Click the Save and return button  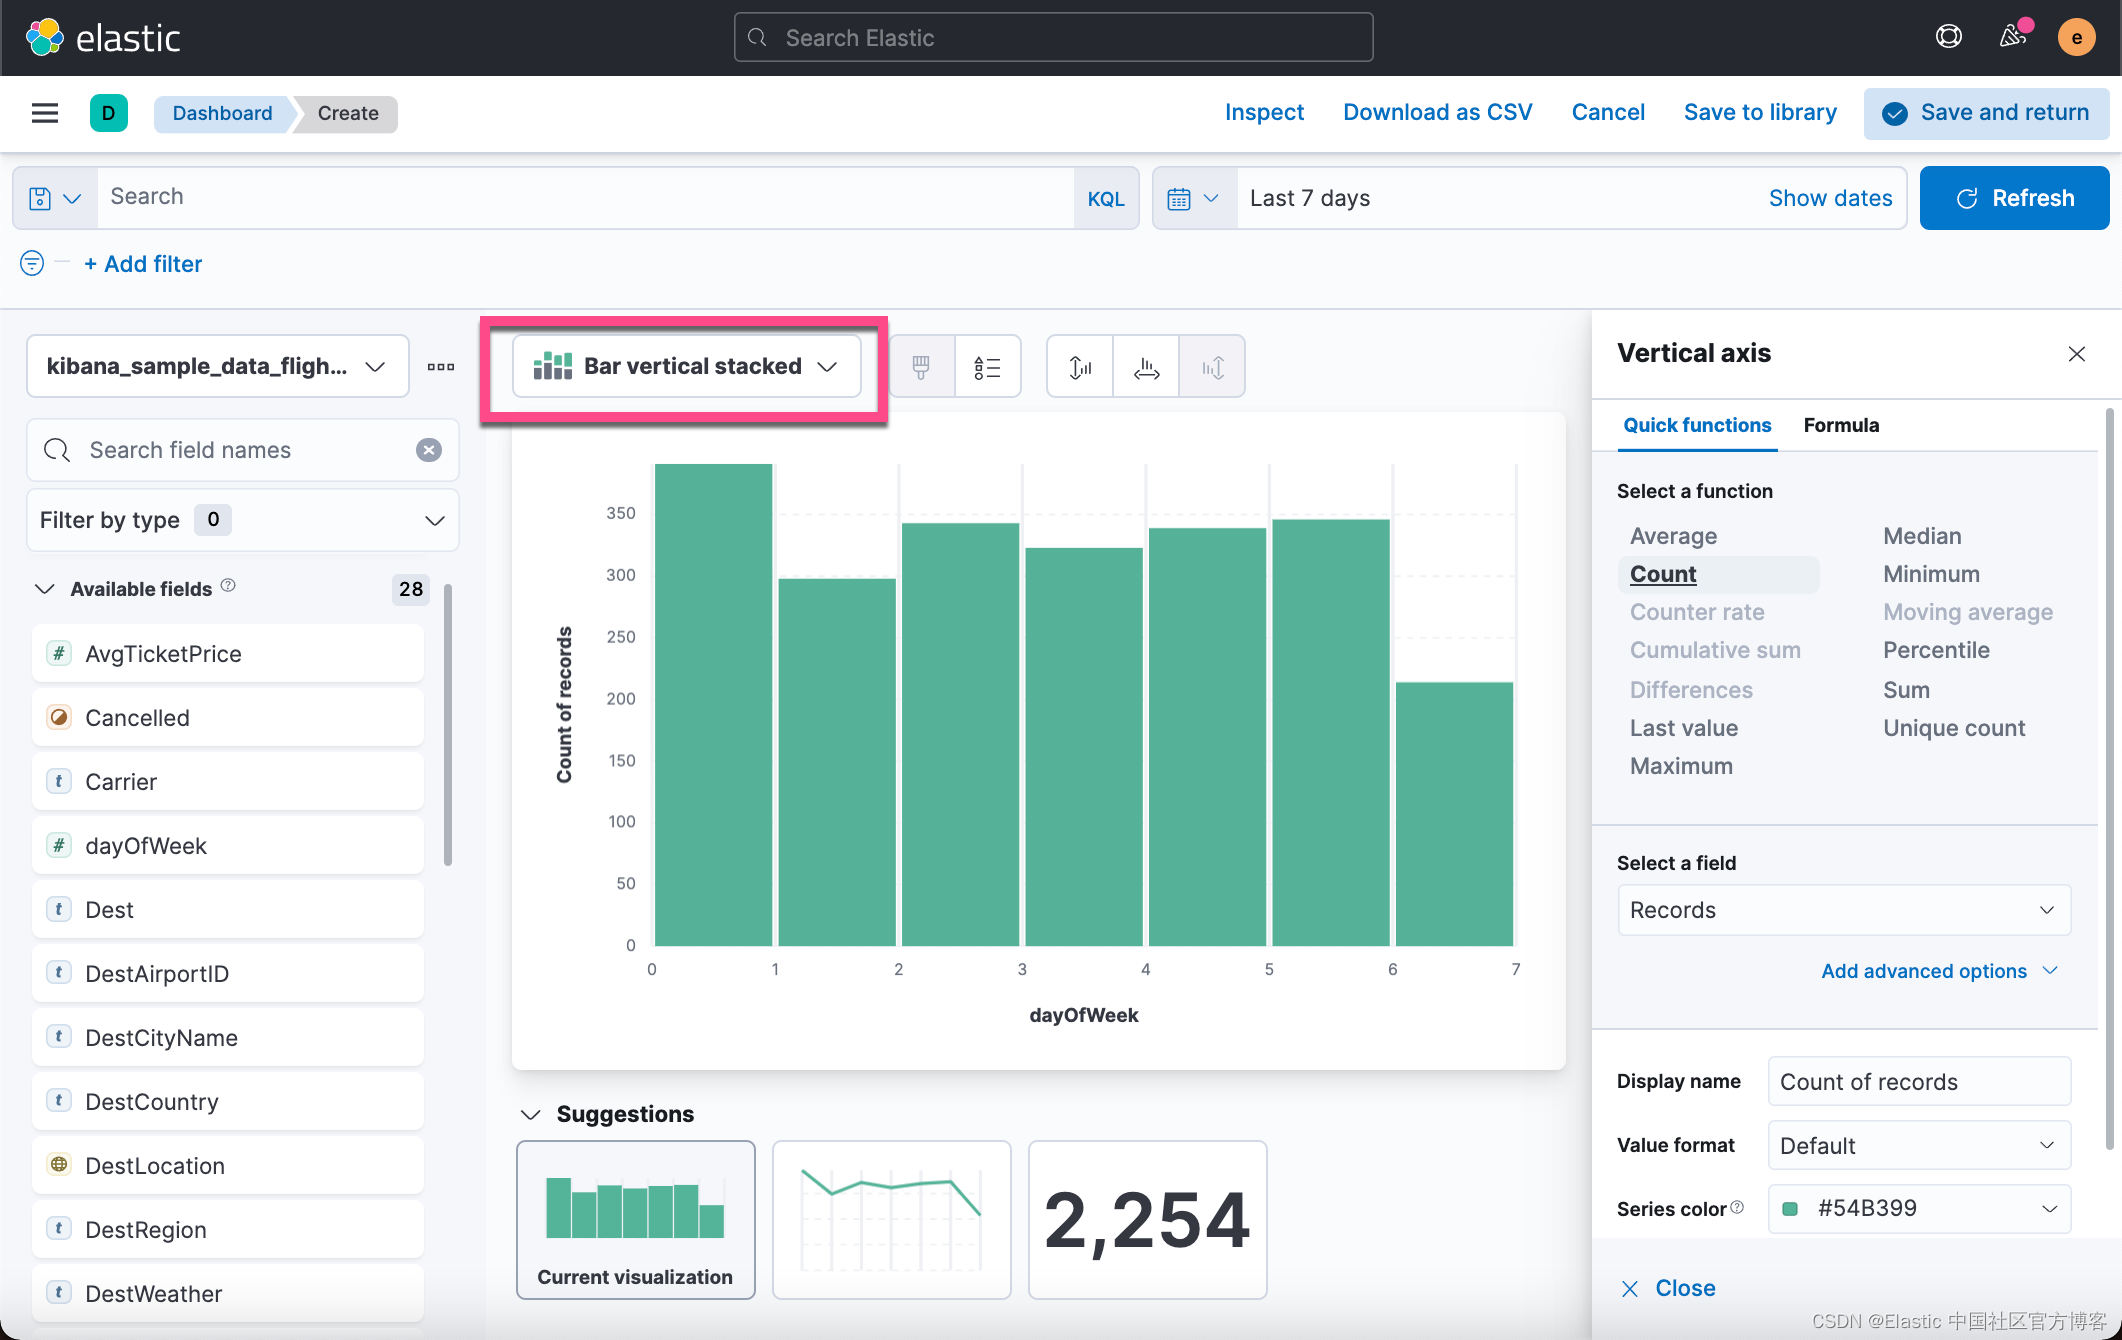click(1987, 113)
